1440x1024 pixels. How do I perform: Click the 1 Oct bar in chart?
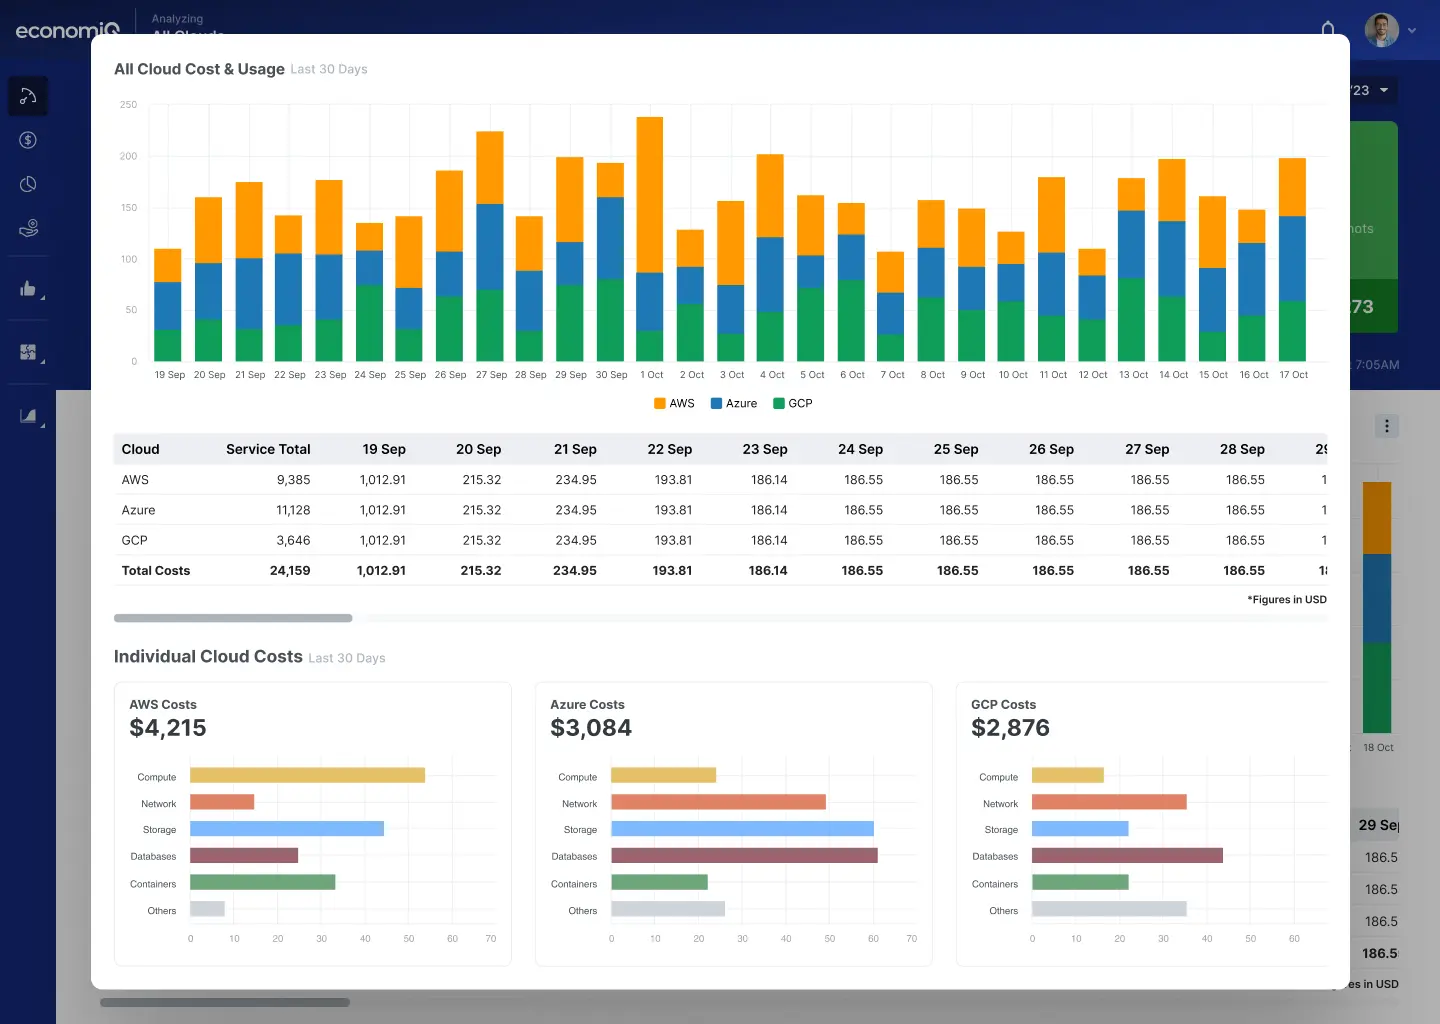point(650,239)
